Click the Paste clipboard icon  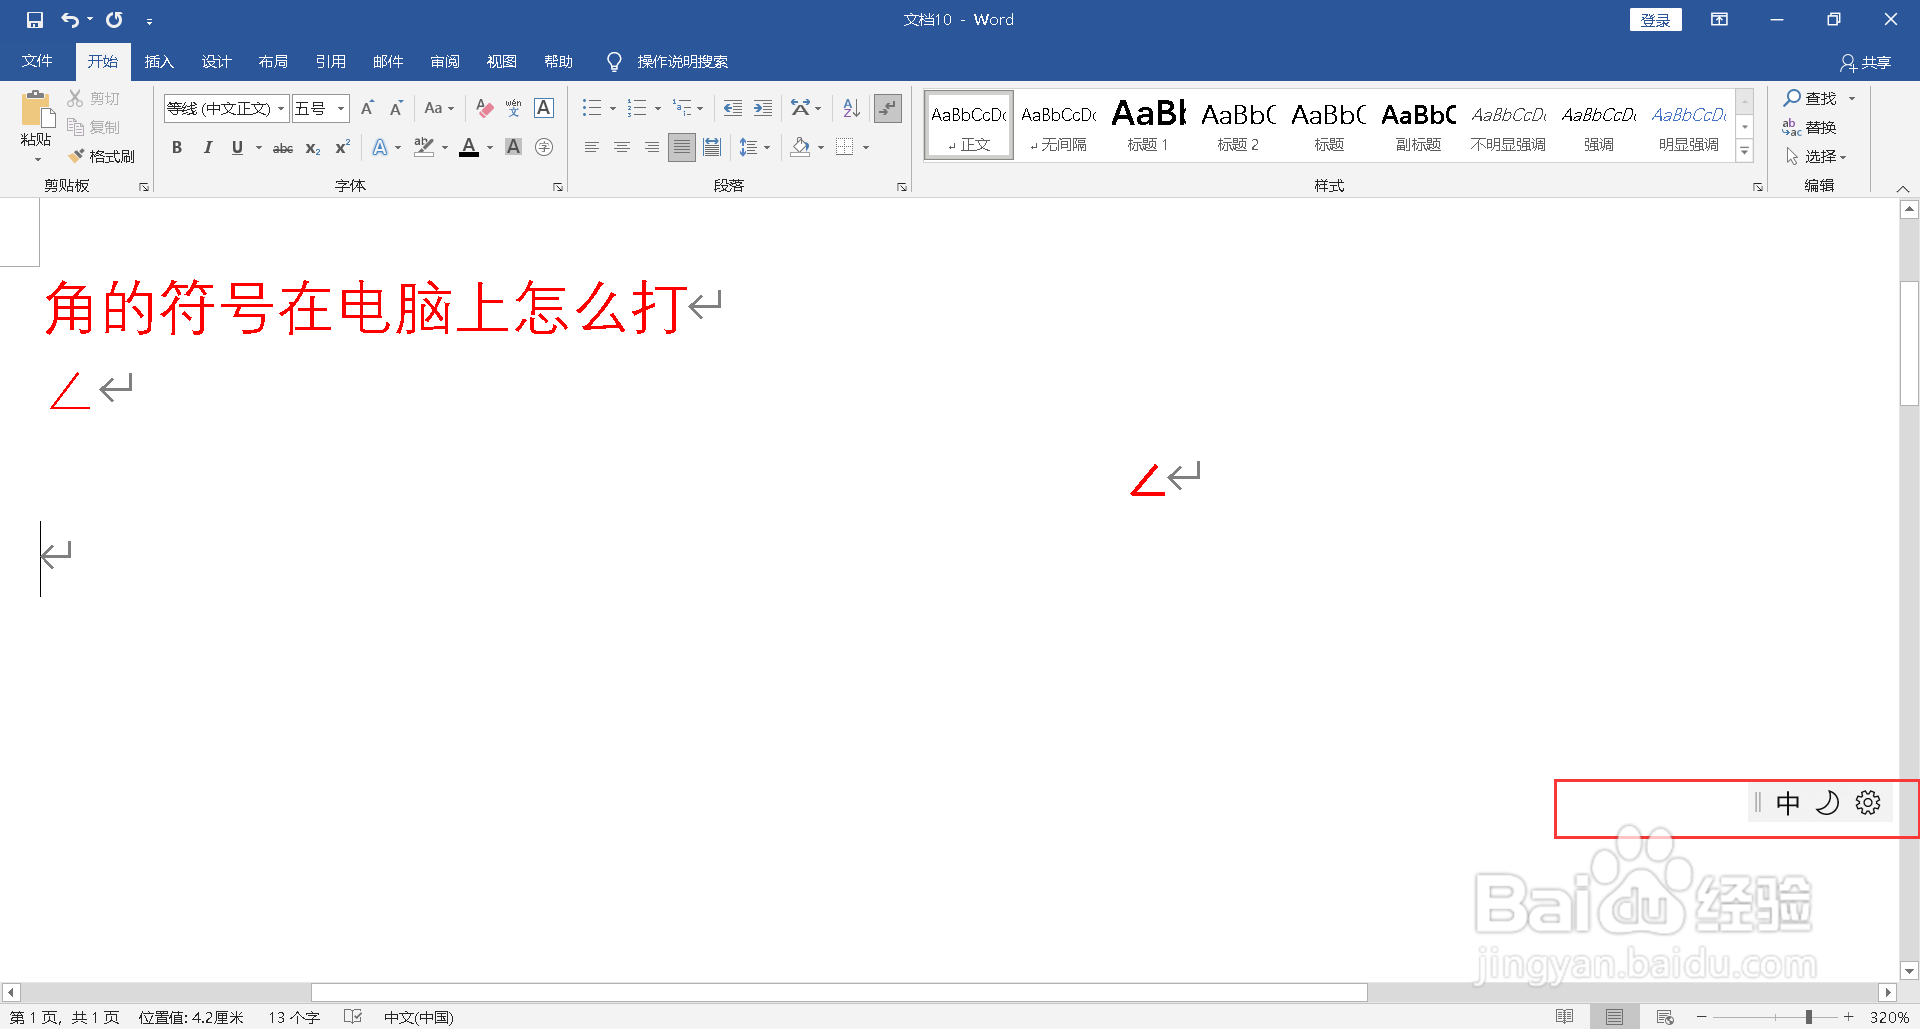tap(36, 110)
